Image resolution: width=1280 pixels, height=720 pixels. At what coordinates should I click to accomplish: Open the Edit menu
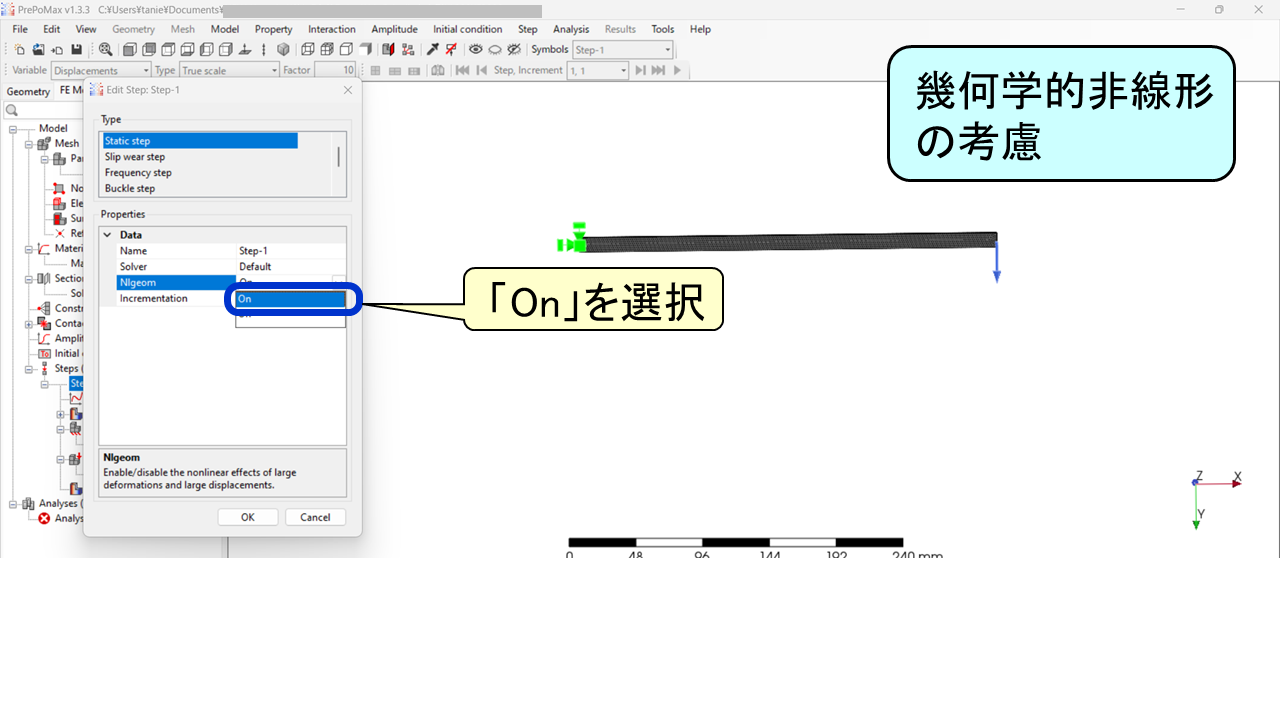(52, 29)
